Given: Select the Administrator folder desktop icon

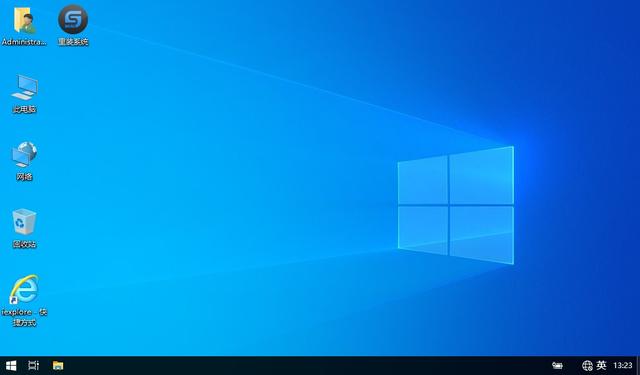Looking at the screenshot, I should [x=24, y=25].
